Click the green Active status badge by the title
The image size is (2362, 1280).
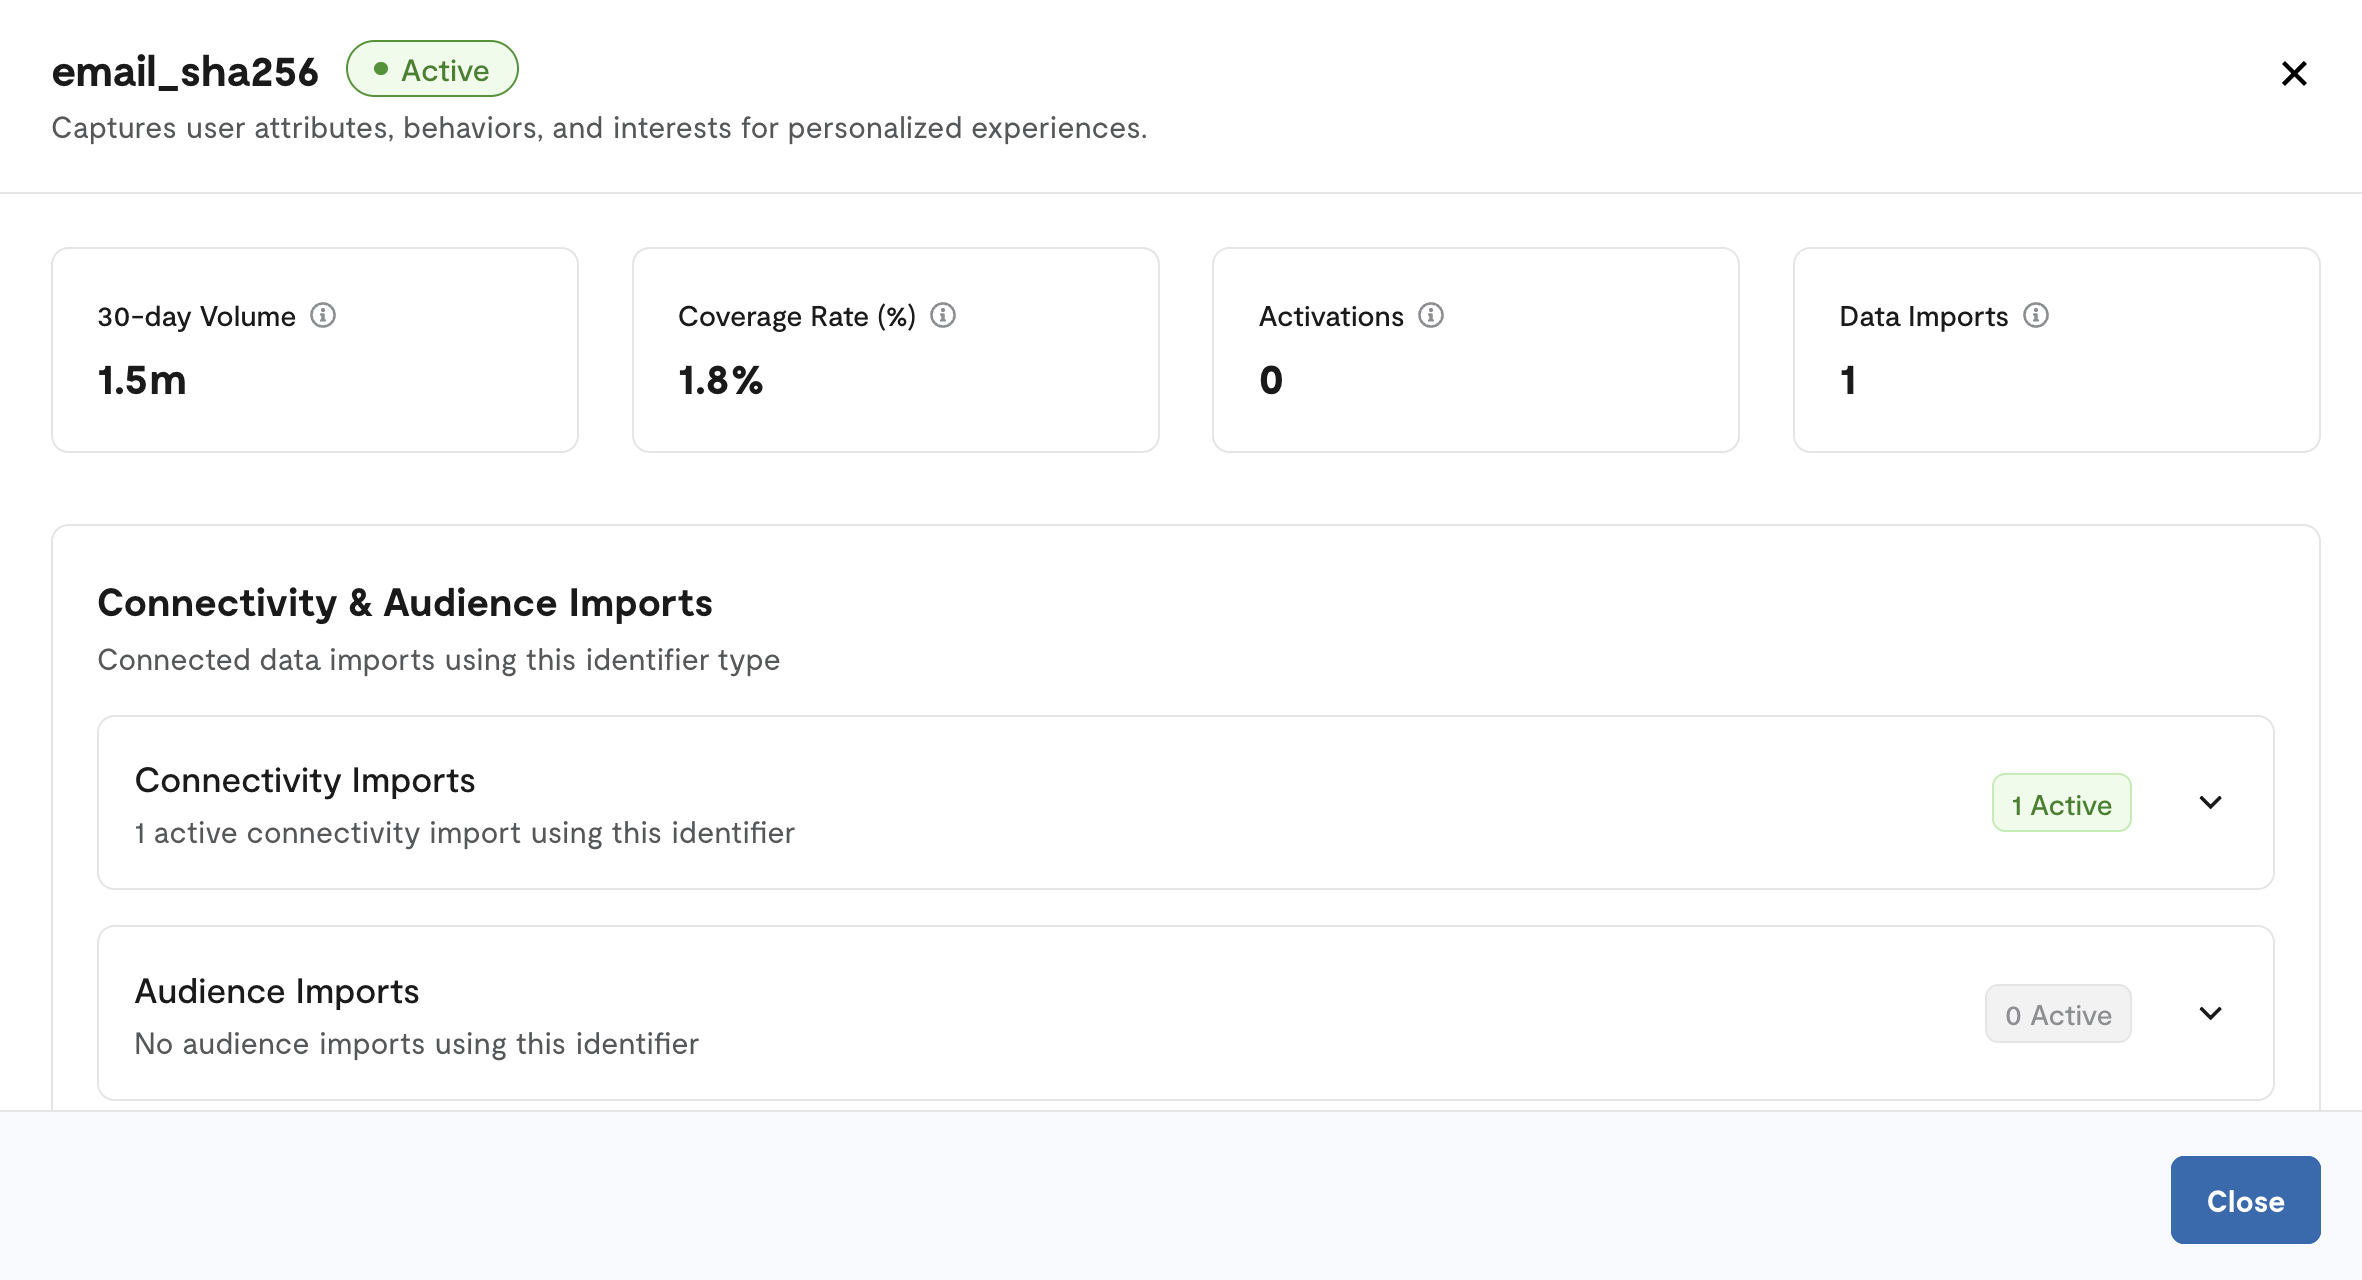click(x=432, y=69)
